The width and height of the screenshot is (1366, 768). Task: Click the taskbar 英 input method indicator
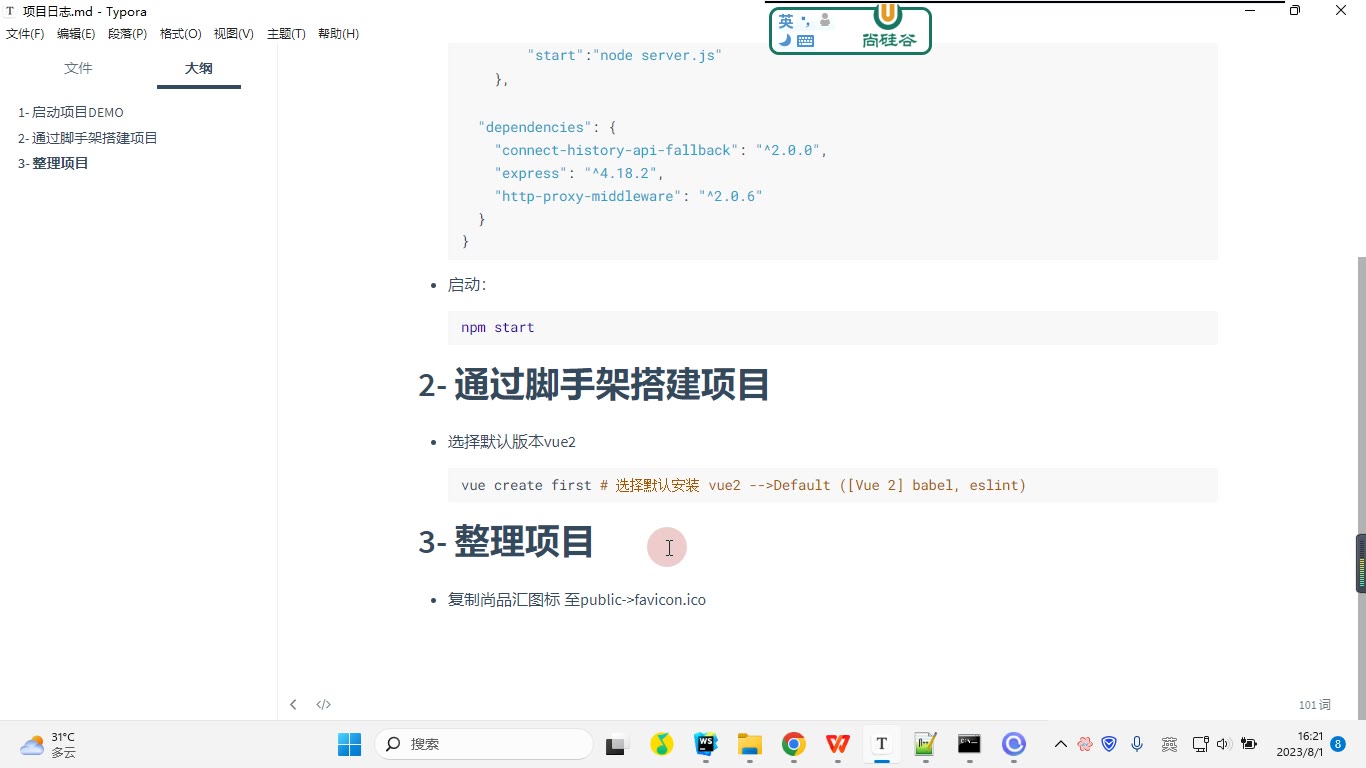click(x=1169, y=744)
